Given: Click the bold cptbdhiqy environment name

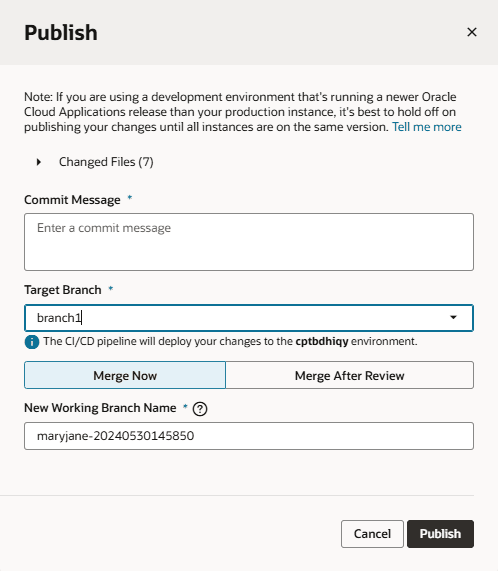Looking at the screenshot, I should point(322,342).
